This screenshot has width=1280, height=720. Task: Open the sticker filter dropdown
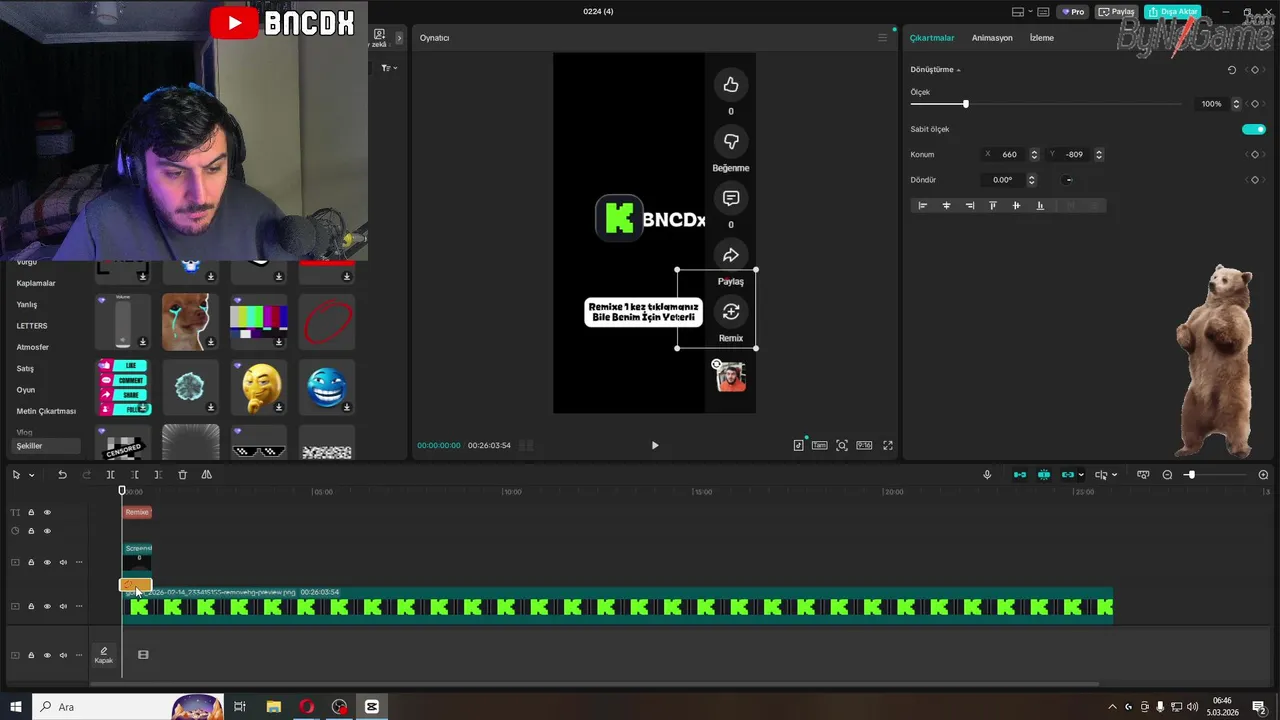[x=389, y=68]
